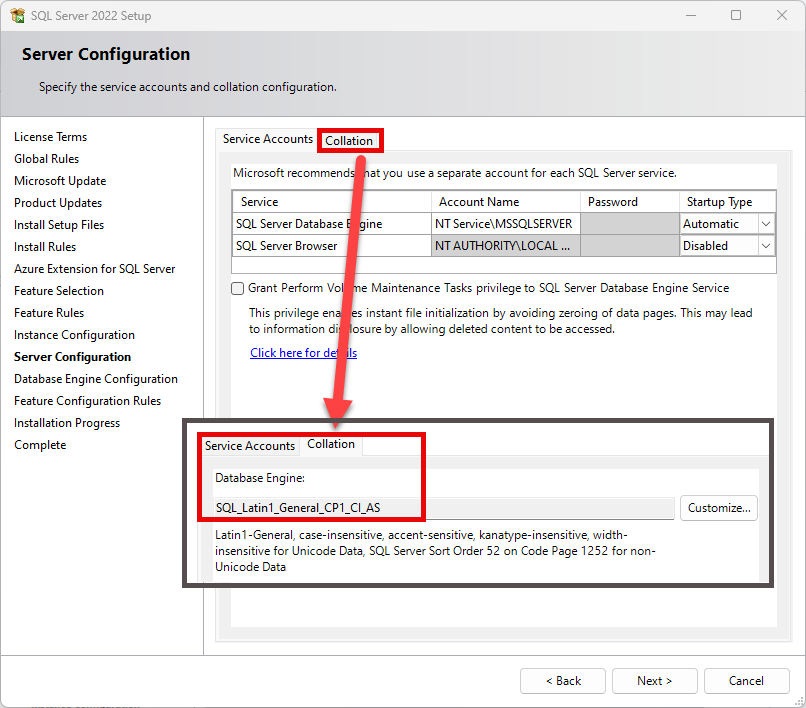
Task: Open Startup Type dropdown for SQL Server Browser
Action: [x=765, y=246]
